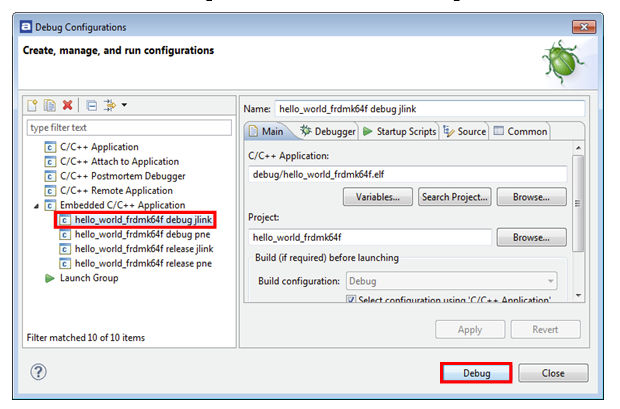Click the filter launch configurations icon
The width and height of the screenshot is (620, 409).
point(109,105)
